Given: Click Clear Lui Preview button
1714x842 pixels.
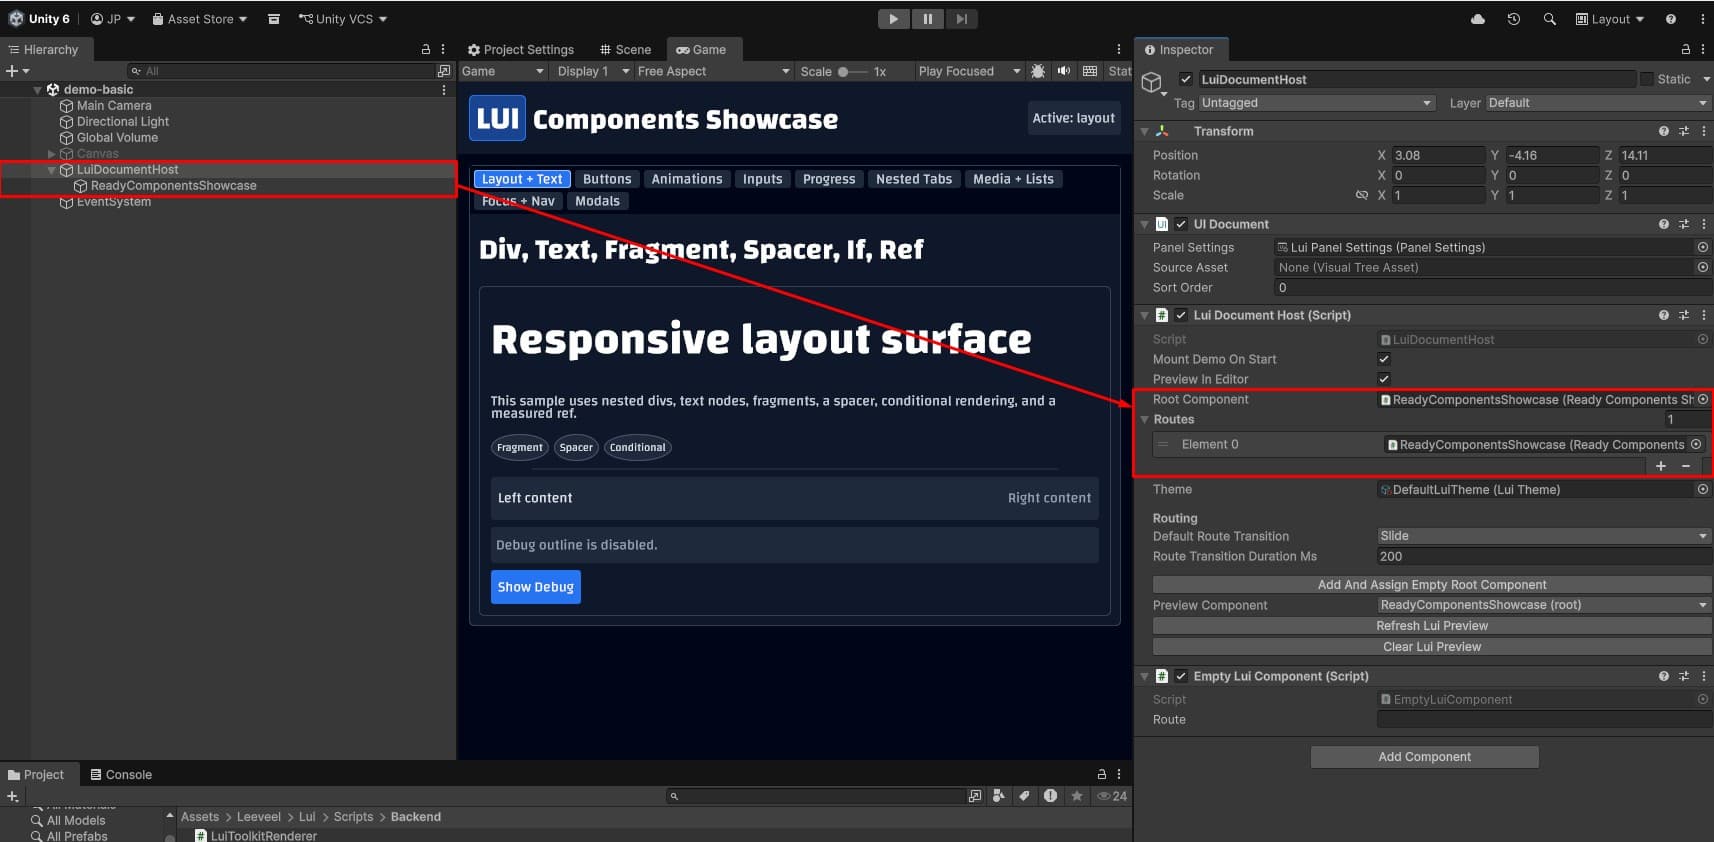Looking at the screenshot, I should [x=1432, y=647].
